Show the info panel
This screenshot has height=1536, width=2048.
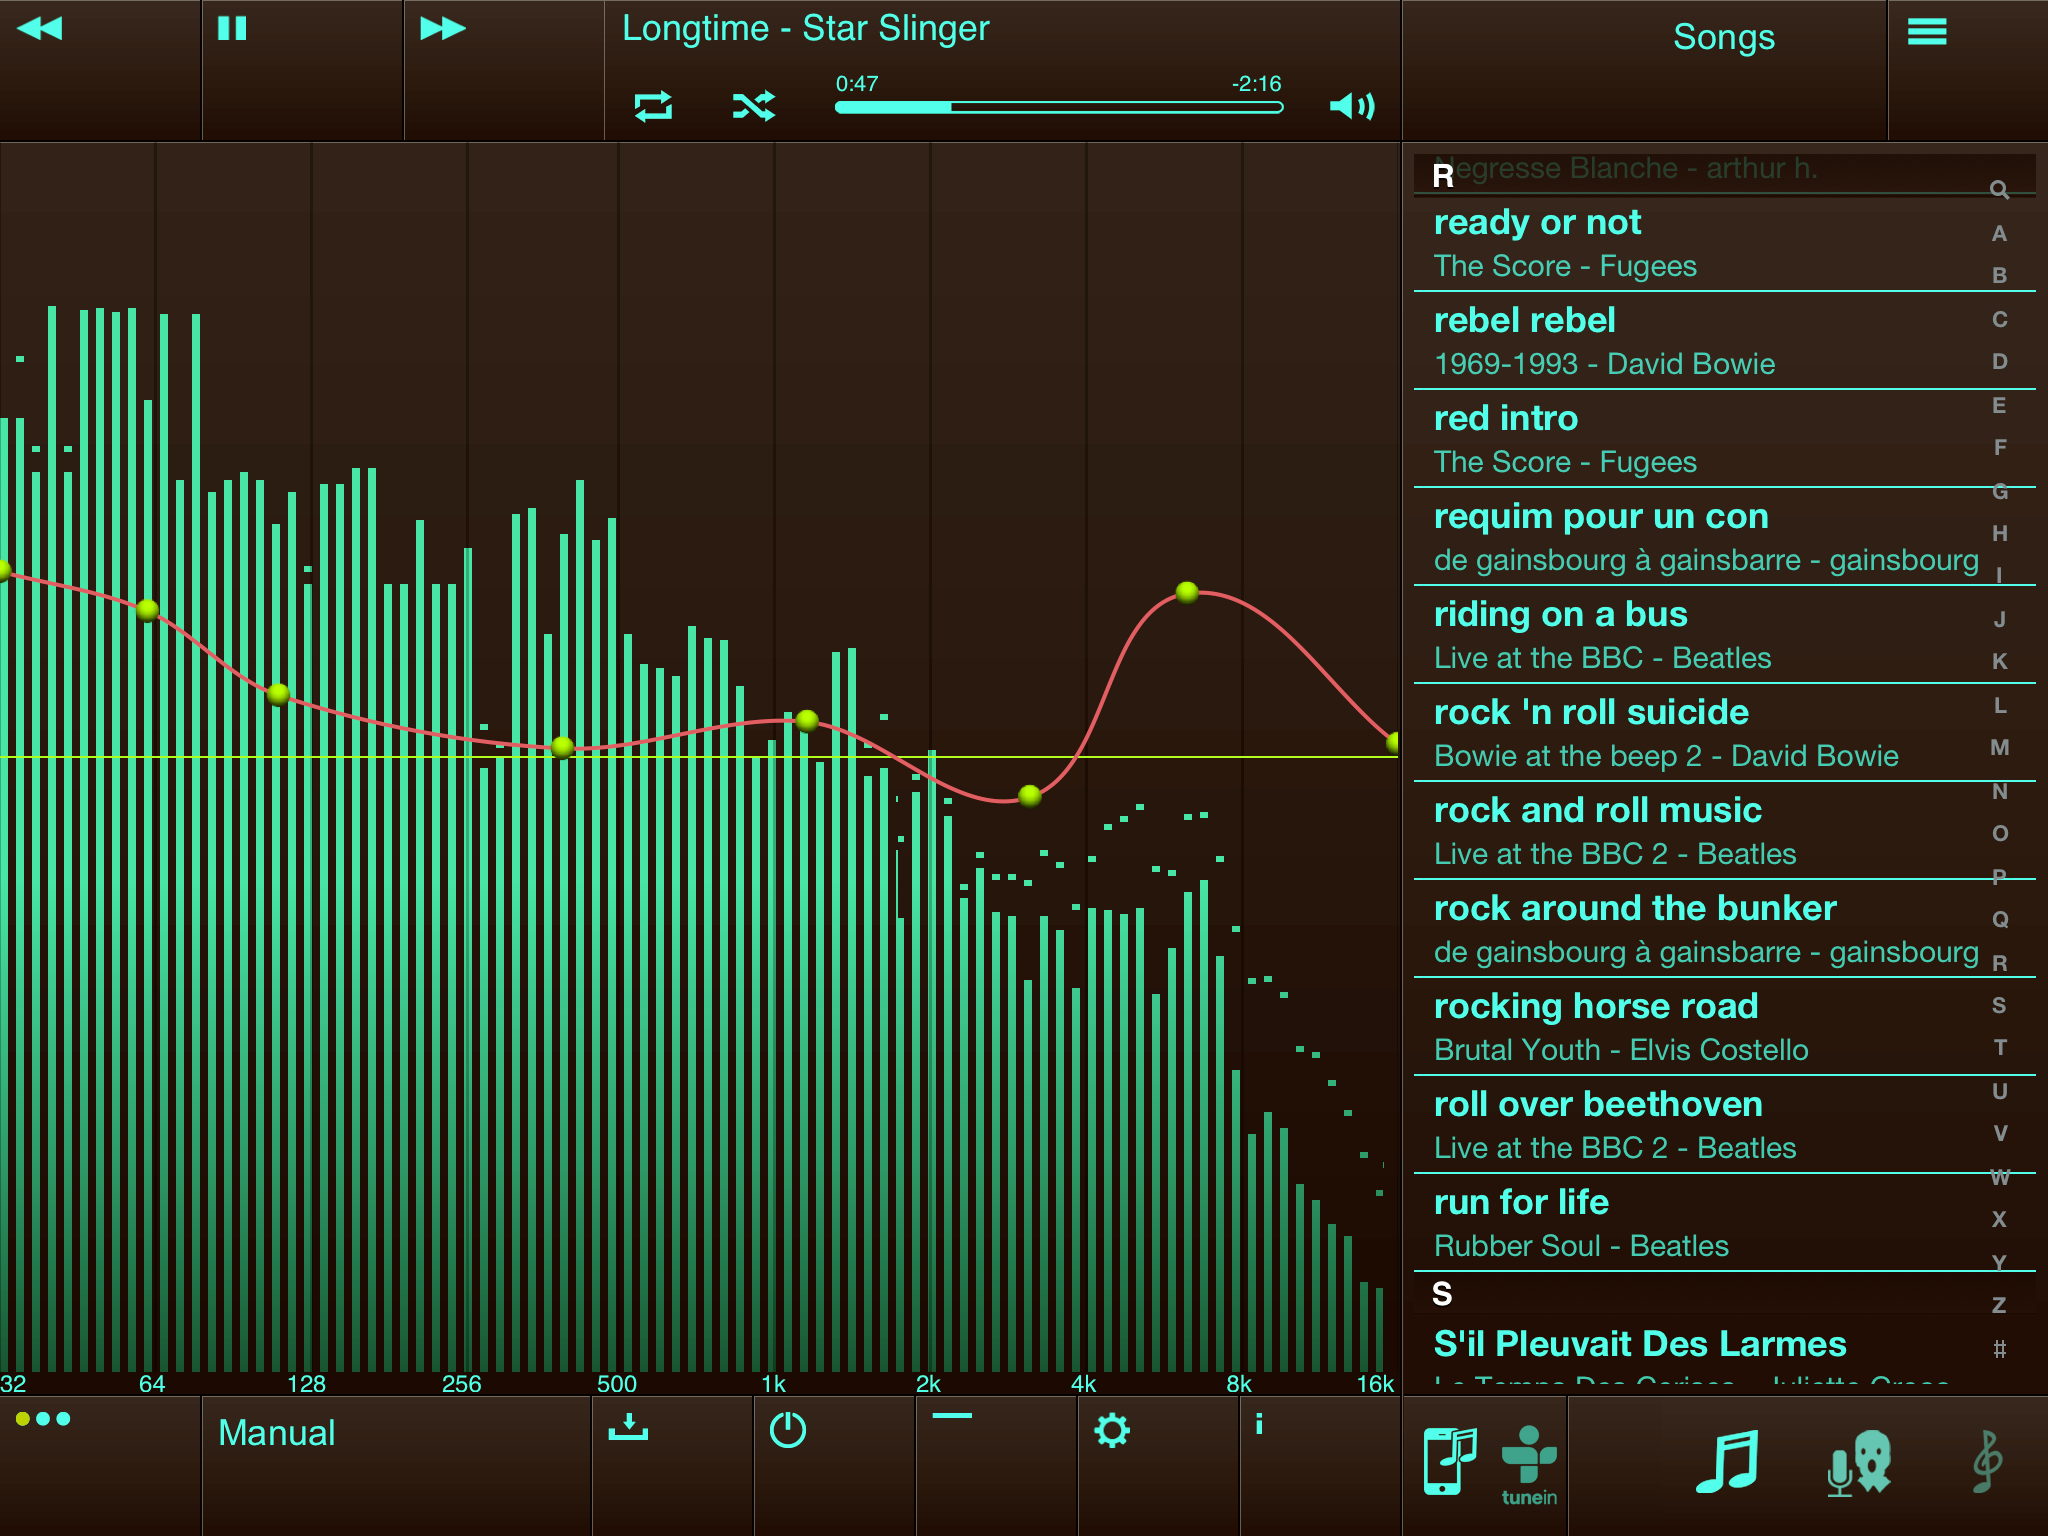pyautogui.click(x=1259, y=1425)
